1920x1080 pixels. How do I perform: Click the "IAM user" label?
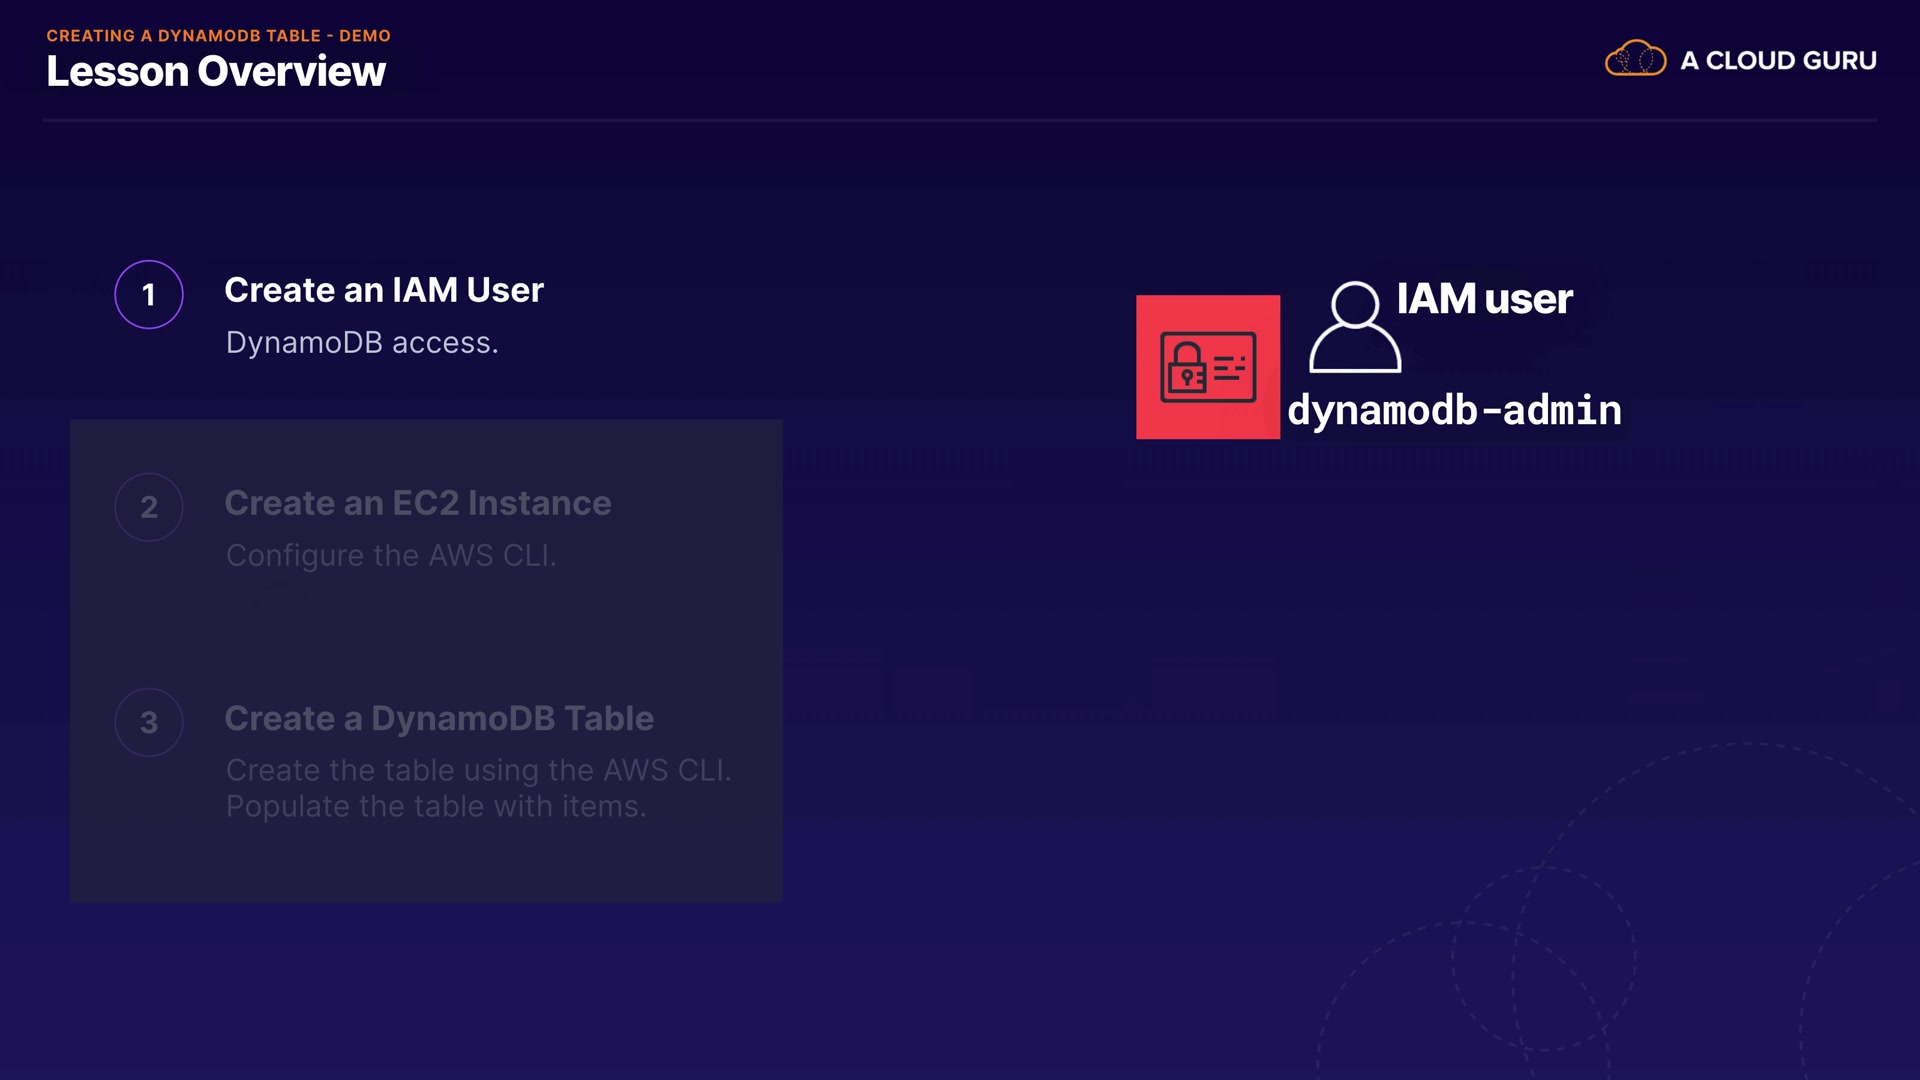coord(1484,299)
